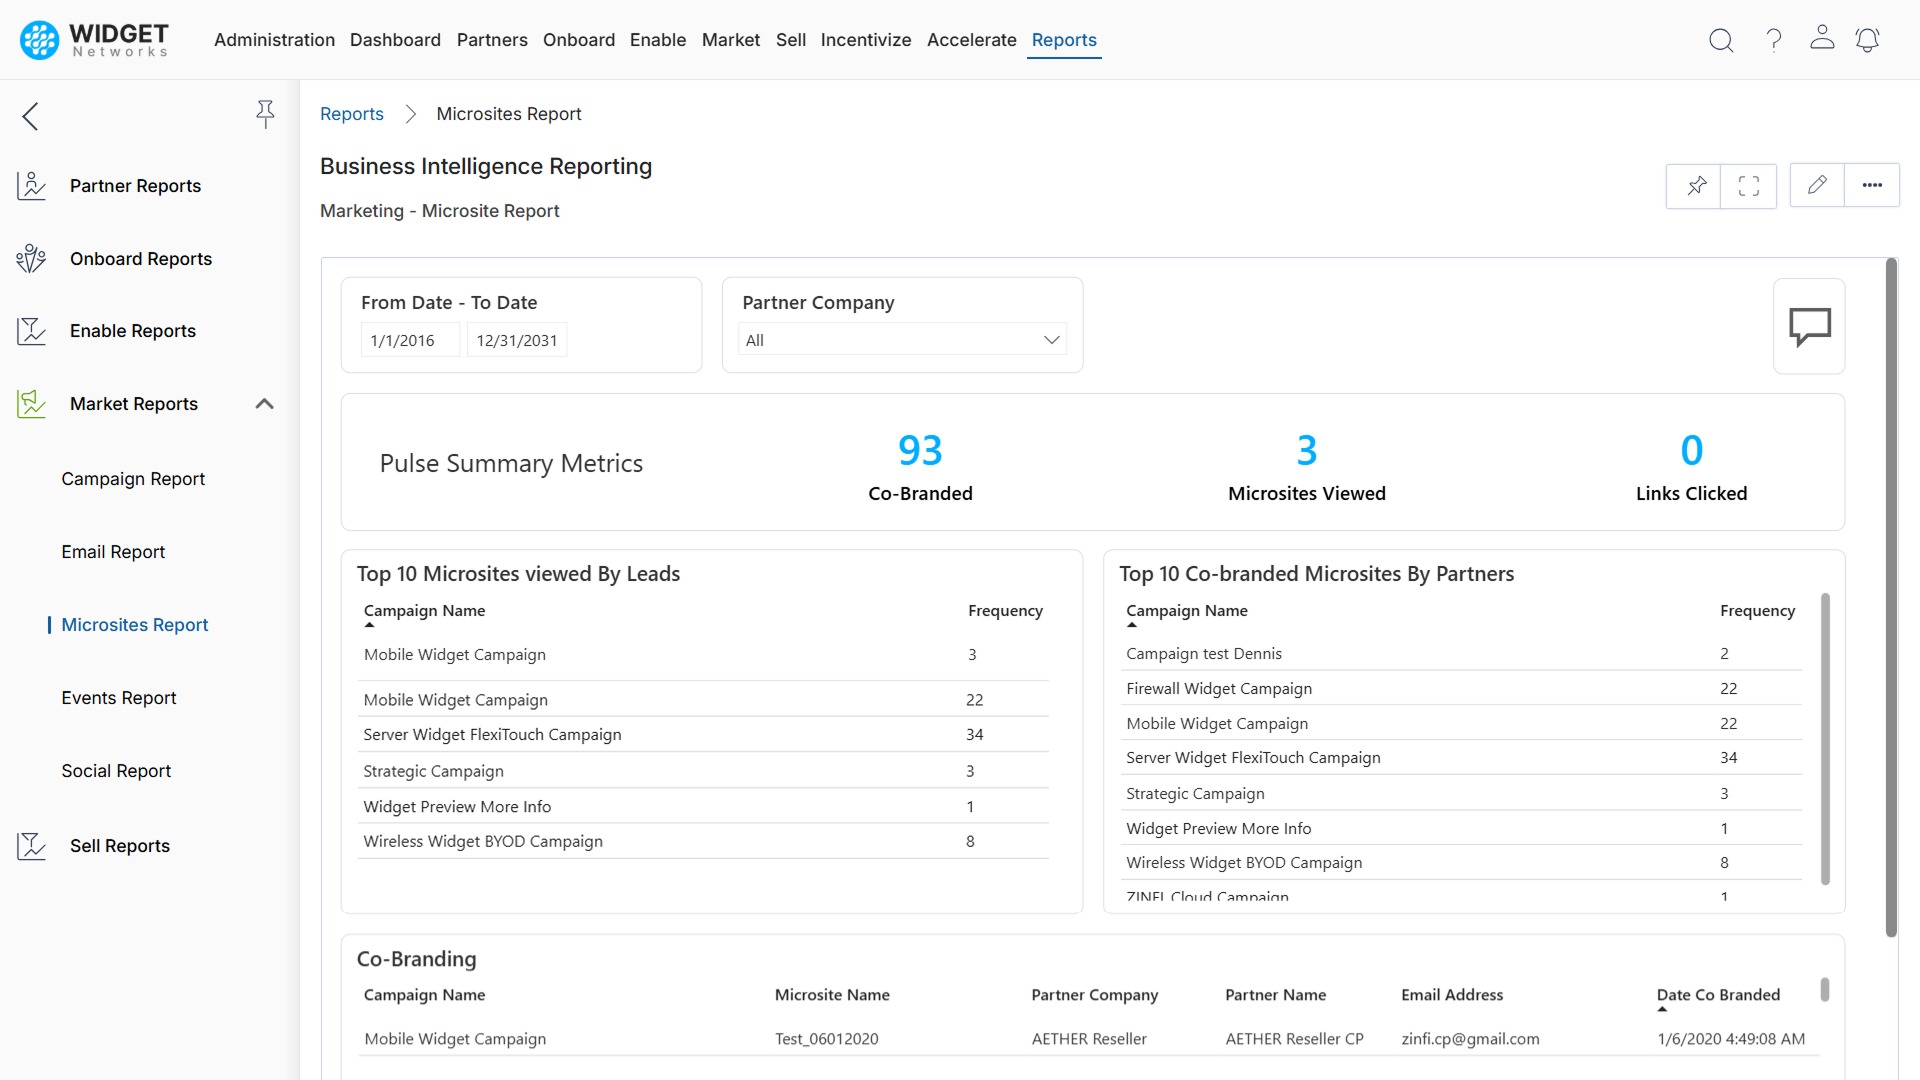Switch to the Incentivize menu
Image resolution: width=1920 pixels, height=1080 pixels.
866,40
